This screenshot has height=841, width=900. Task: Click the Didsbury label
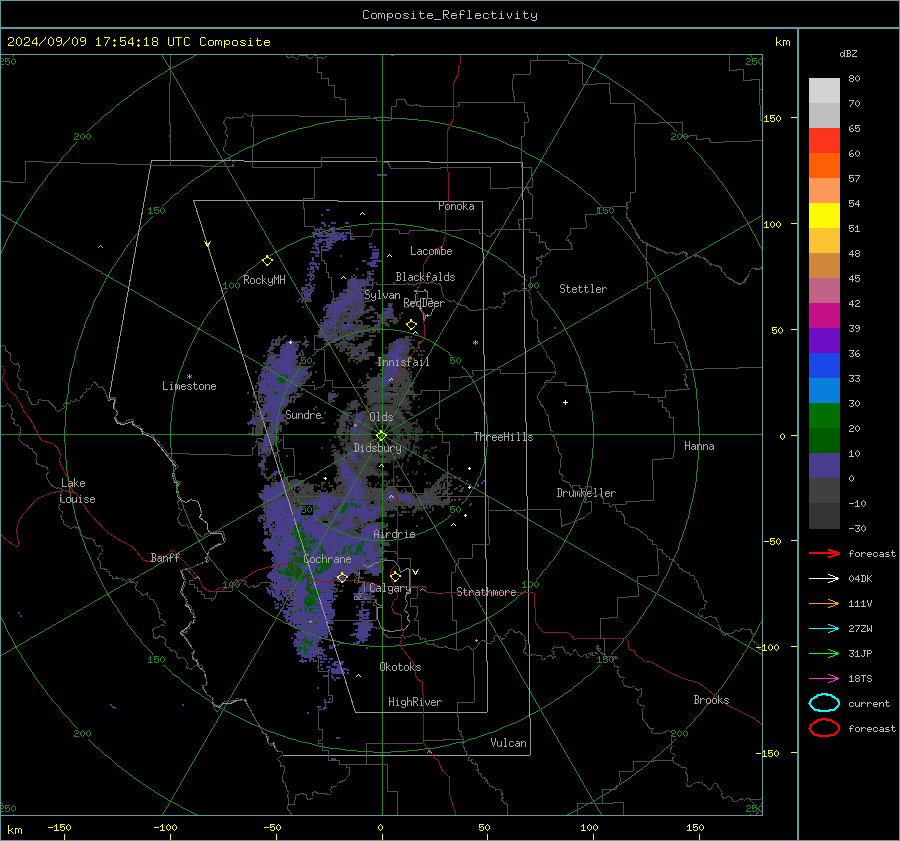(377, 448)
